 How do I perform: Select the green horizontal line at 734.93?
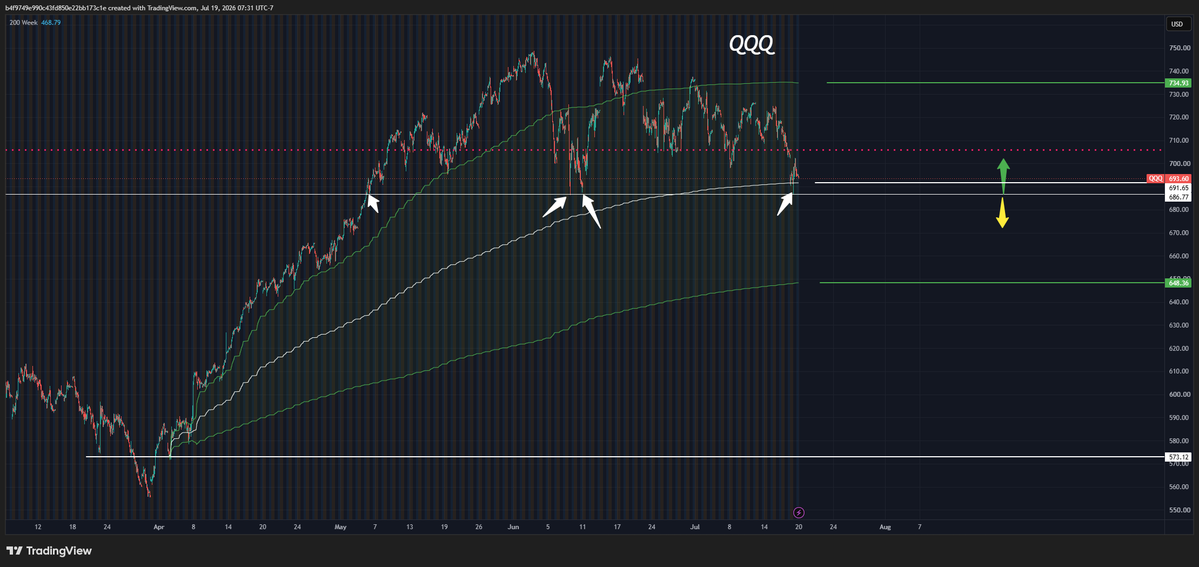point(994,83)
